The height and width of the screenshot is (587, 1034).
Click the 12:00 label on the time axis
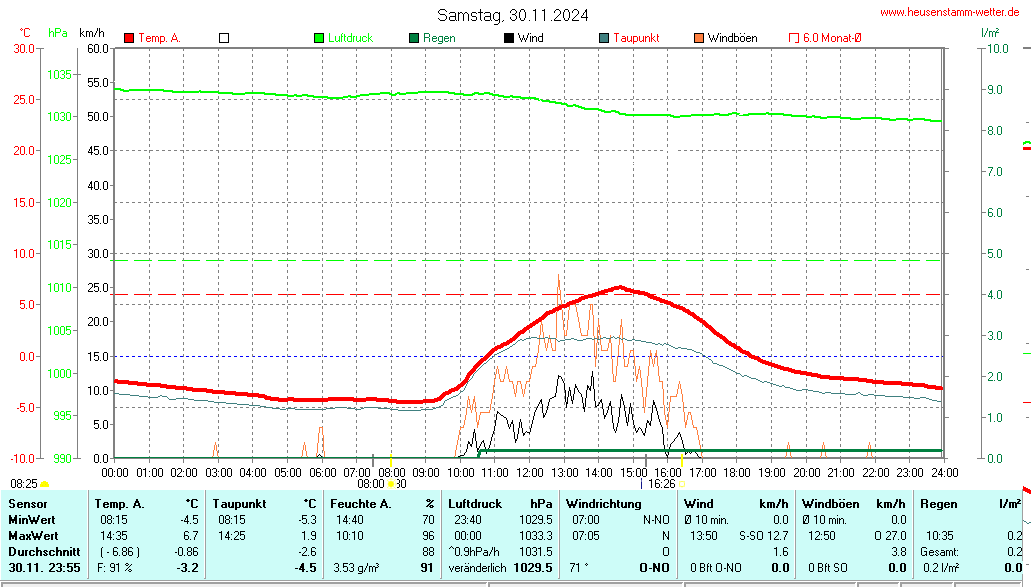529,472
